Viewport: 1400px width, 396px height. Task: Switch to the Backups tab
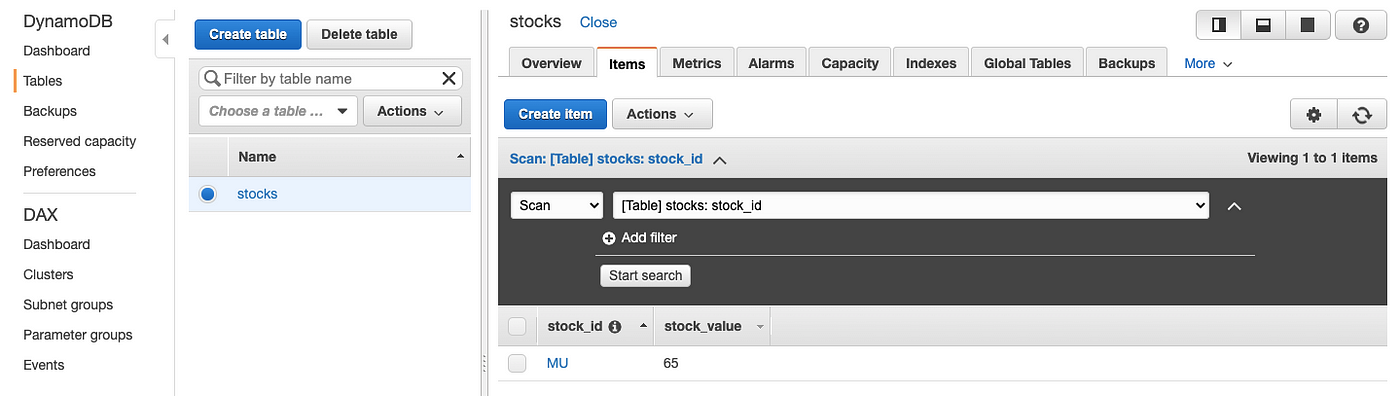point(1127,63)
